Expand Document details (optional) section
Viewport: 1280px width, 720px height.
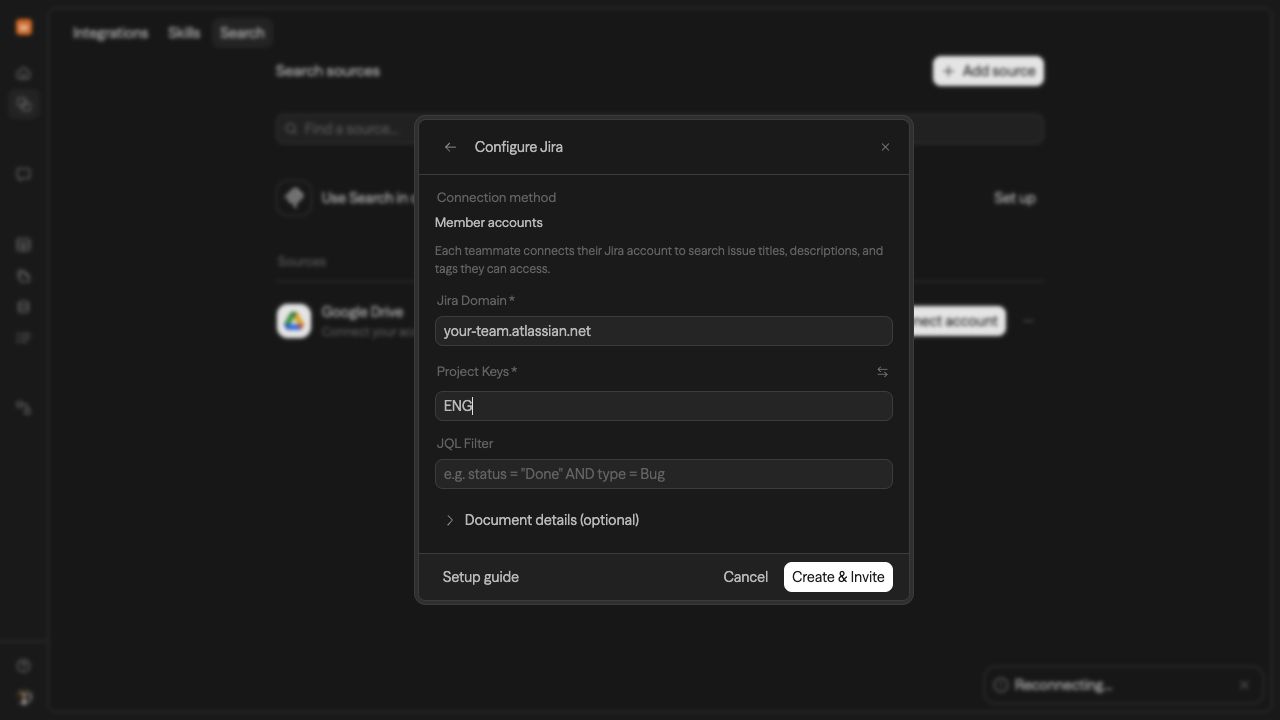(x=541, y=520)
